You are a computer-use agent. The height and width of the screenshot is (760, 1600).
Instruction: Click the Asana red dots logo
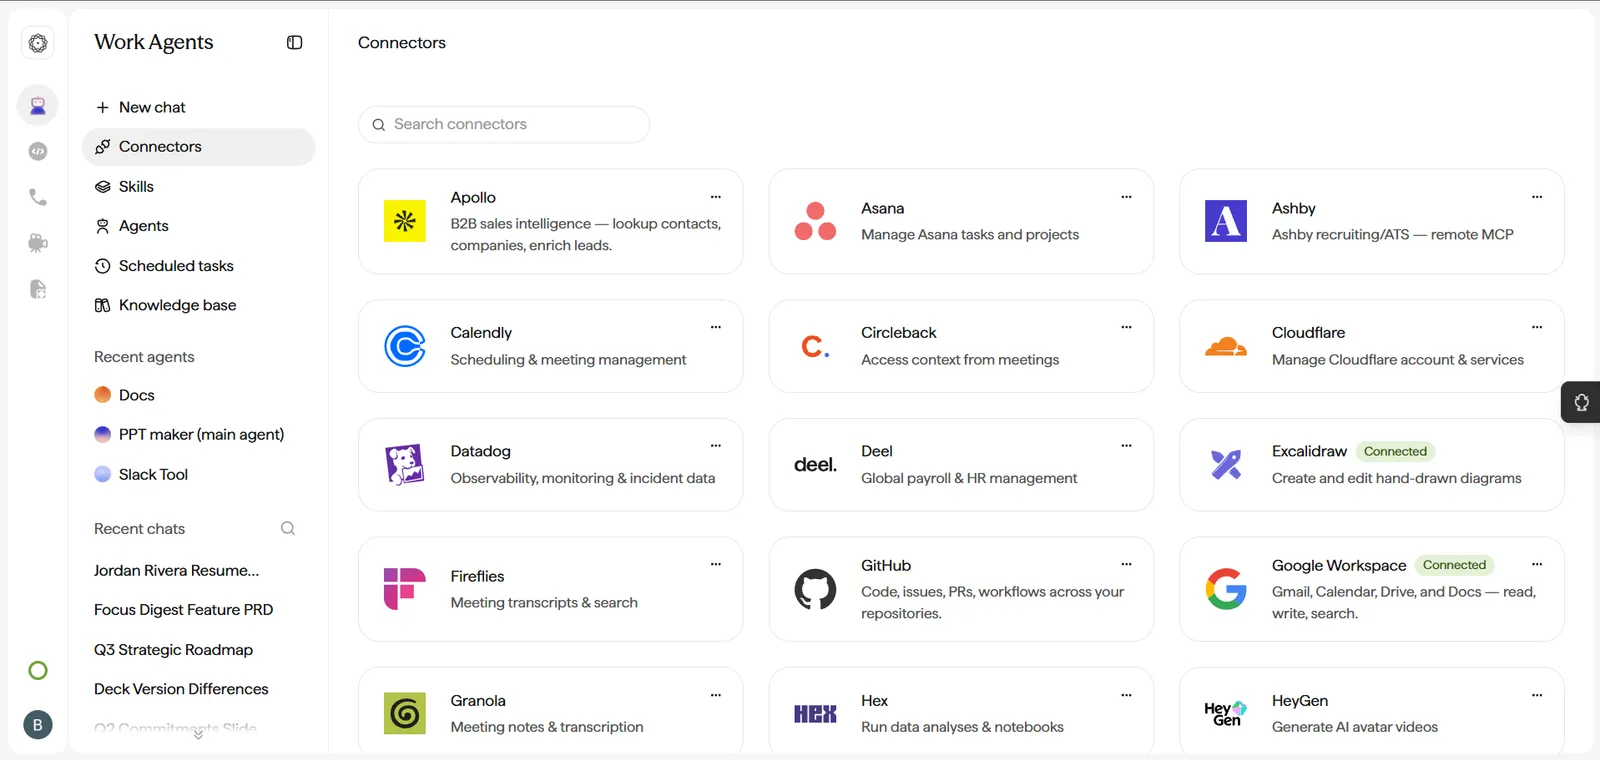[815, 221]
